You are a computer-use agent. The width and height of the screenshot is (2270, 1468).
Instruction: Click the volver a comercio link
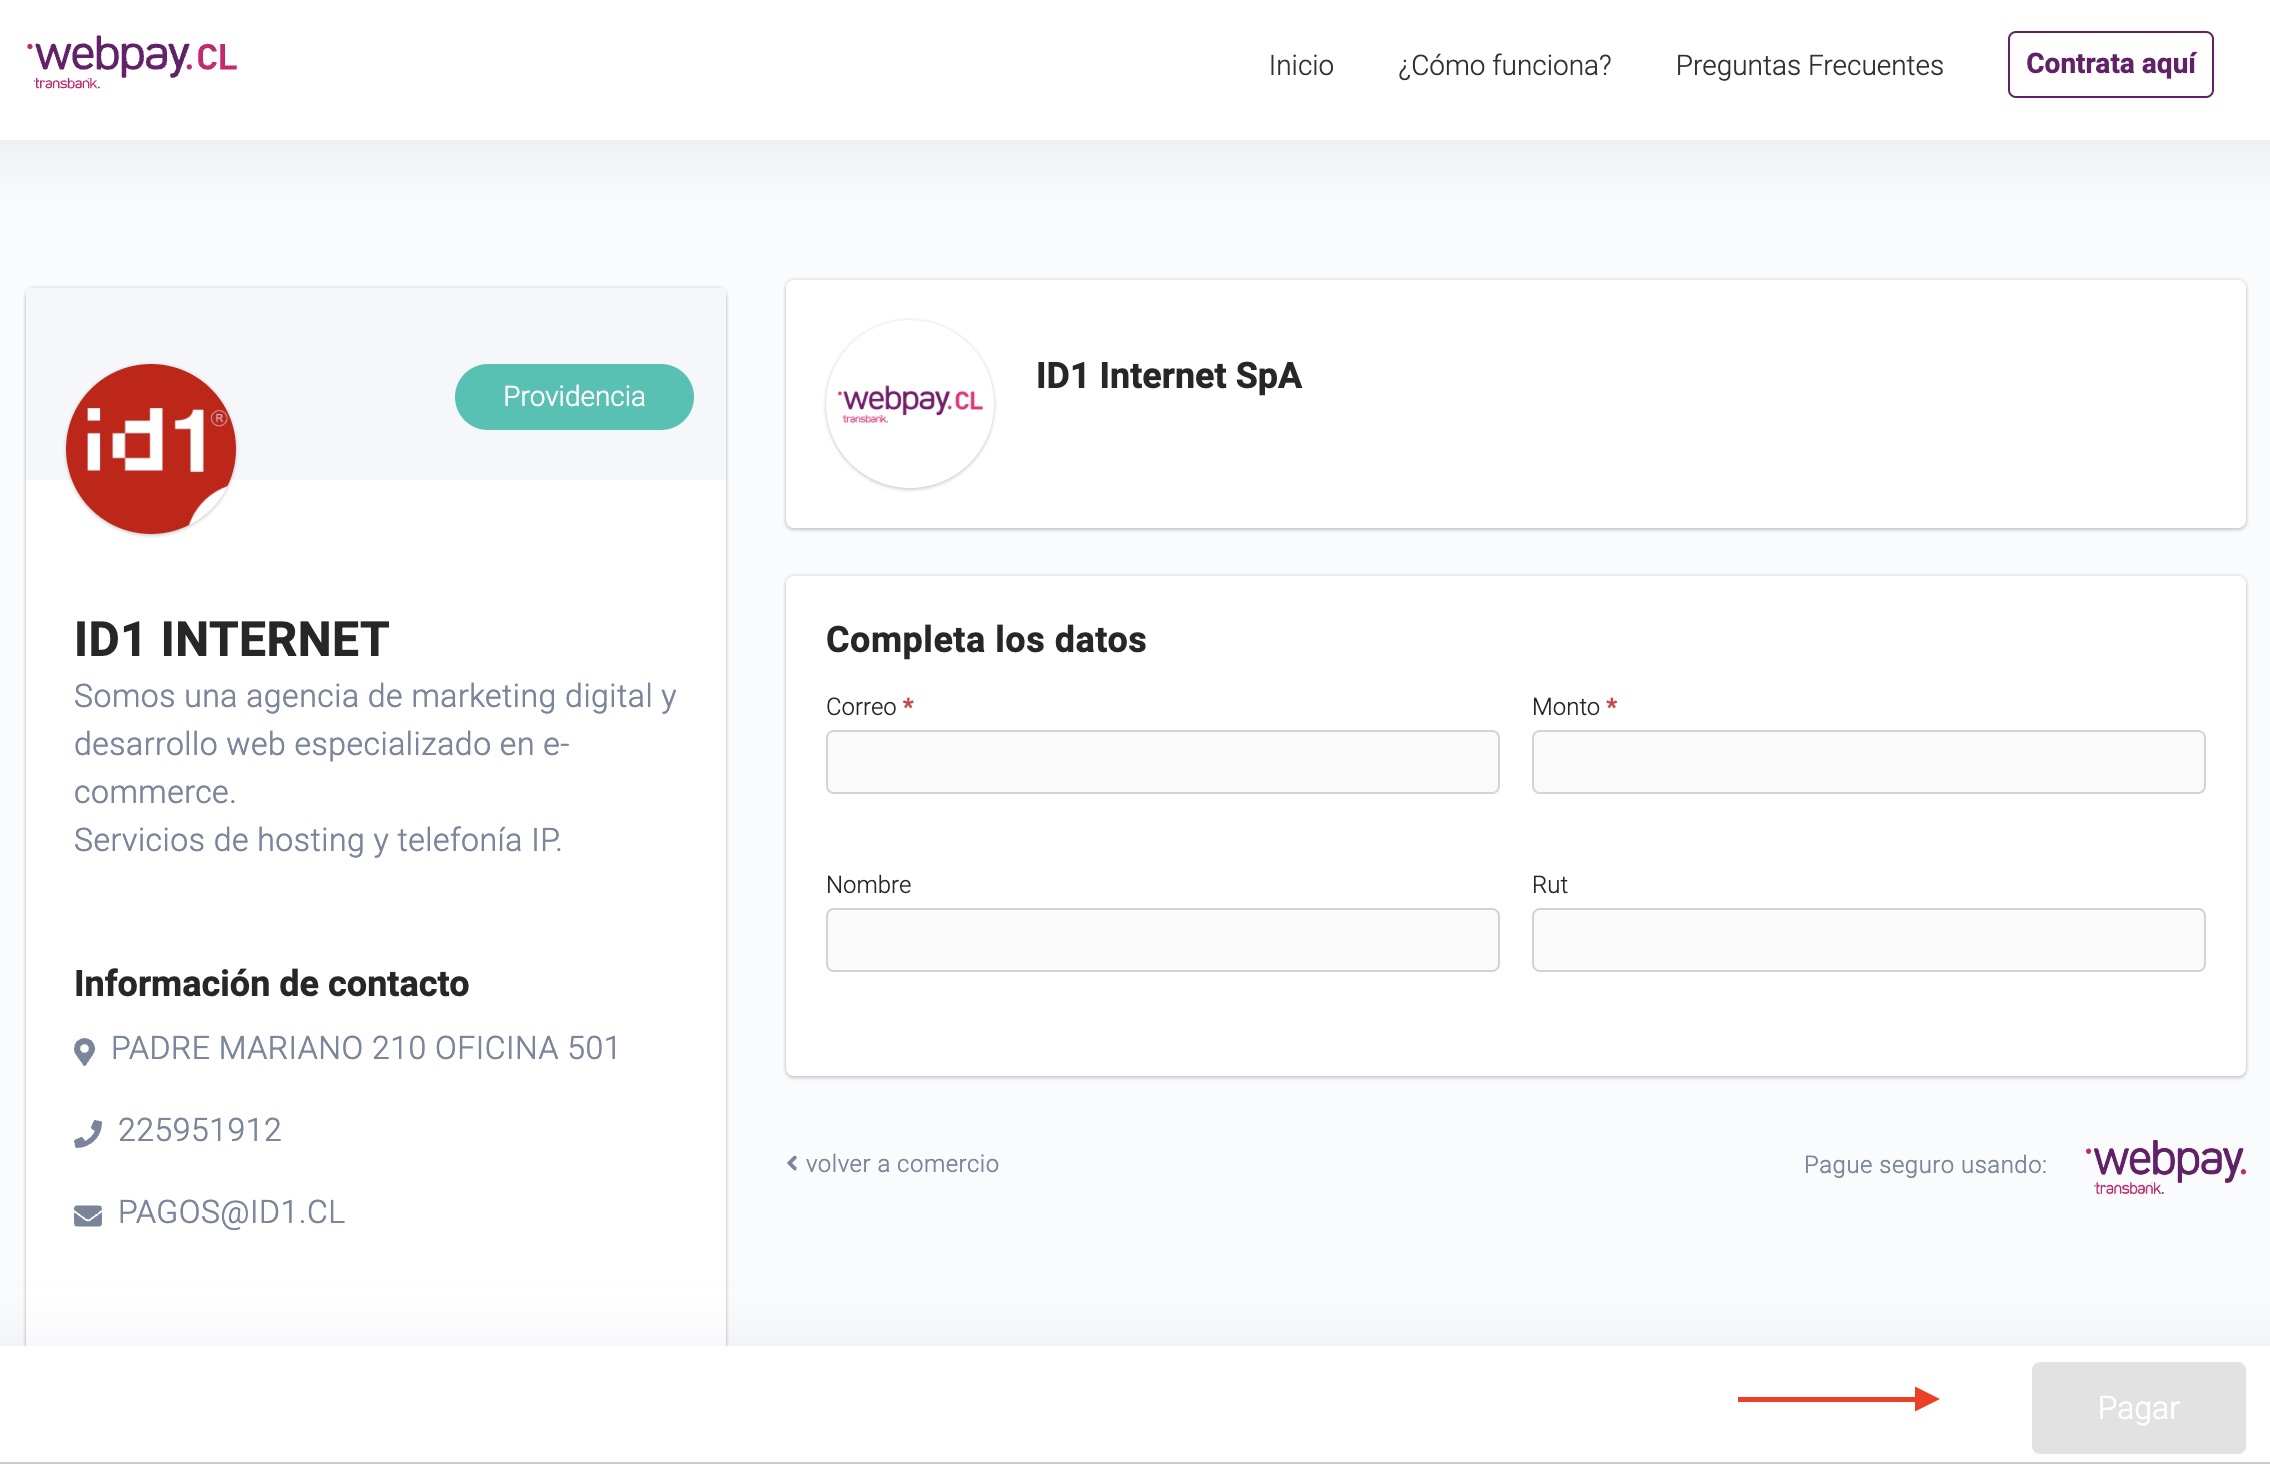tap(902, 1164)
